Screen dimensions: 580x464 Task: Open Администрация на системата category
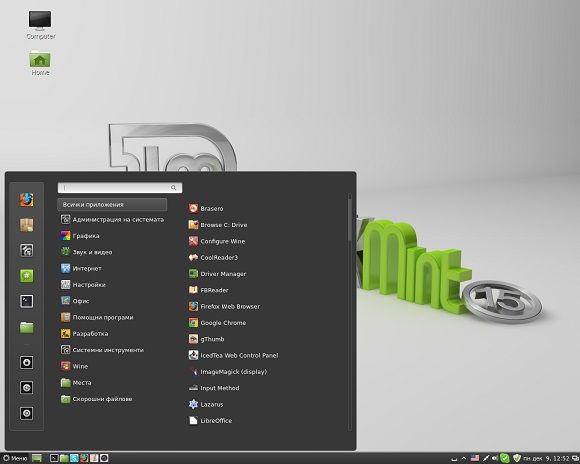pyautogui.click(x=112, y=219)
